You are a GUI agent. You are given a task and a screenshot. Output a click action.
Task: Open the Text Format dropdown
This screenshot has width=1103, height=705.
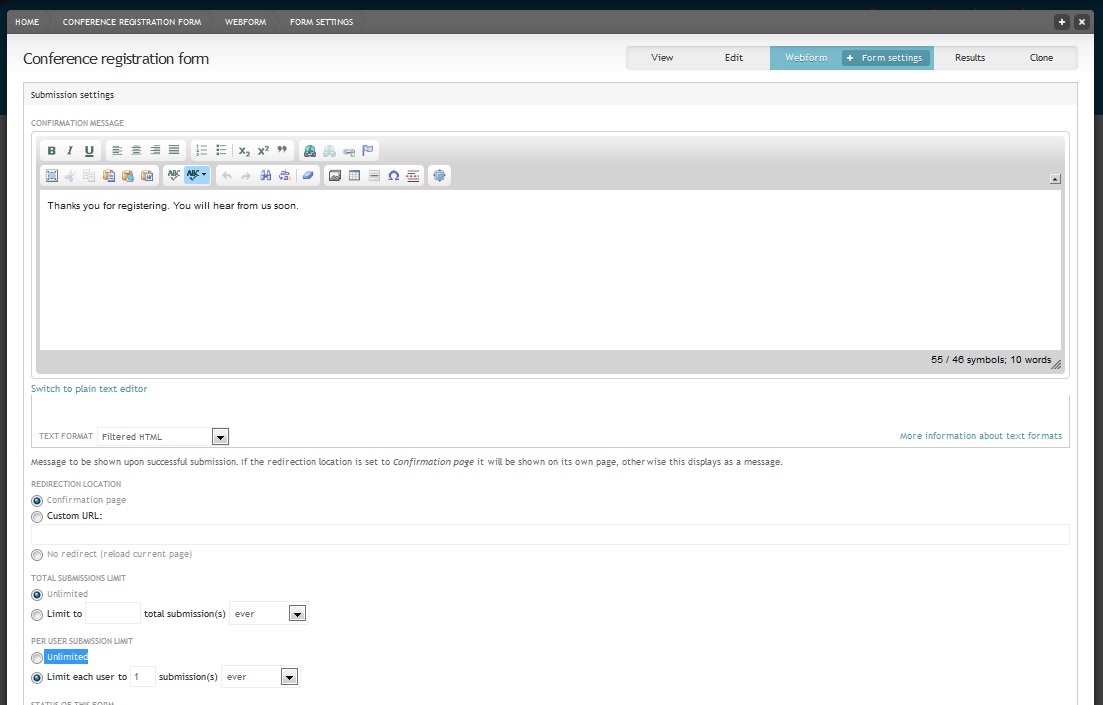click(220, 437)
